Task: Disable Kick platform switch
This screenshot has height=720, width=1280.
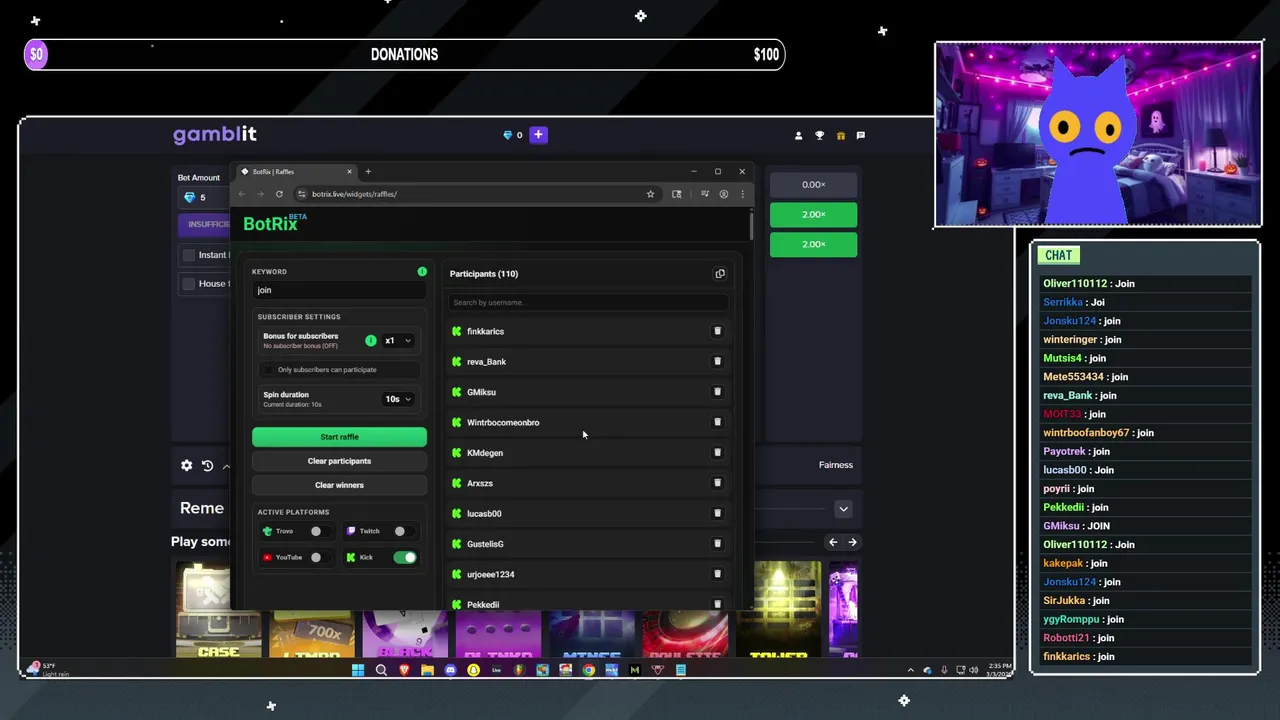Action: coord(404,557)
